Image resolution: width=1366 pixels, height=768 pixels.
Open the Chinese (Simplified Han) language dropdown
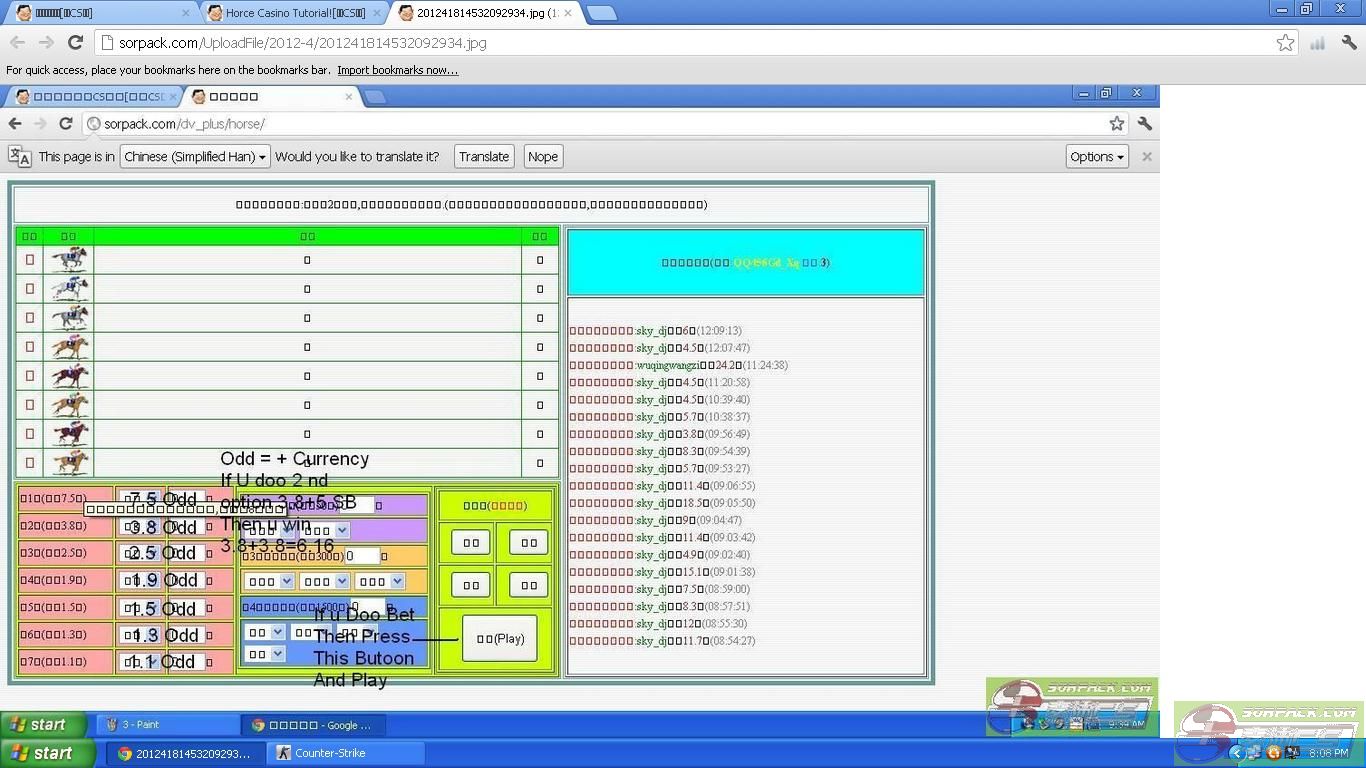coord(195,157)
